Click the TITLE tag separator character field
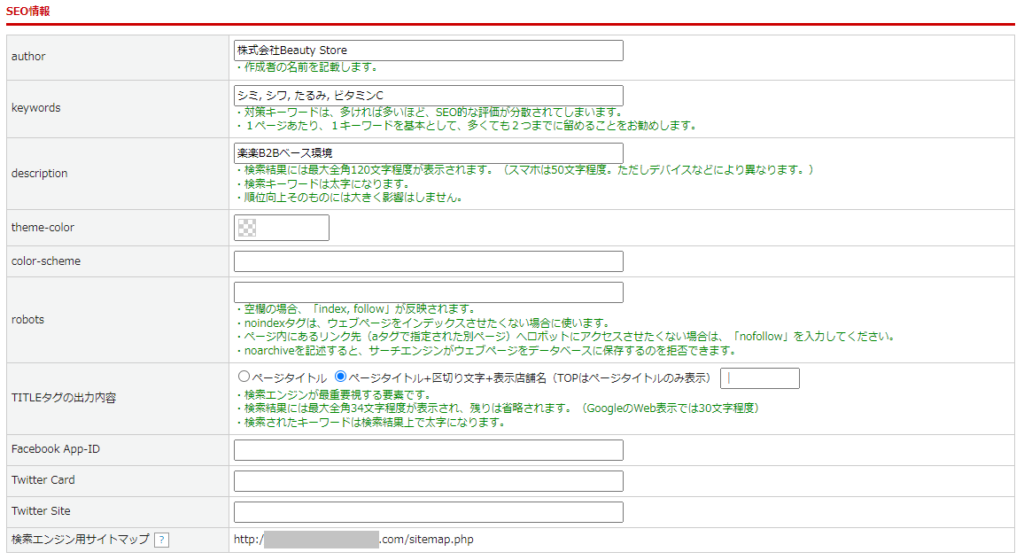Viewport: 1024px width, 560px height. pos(760,378)
